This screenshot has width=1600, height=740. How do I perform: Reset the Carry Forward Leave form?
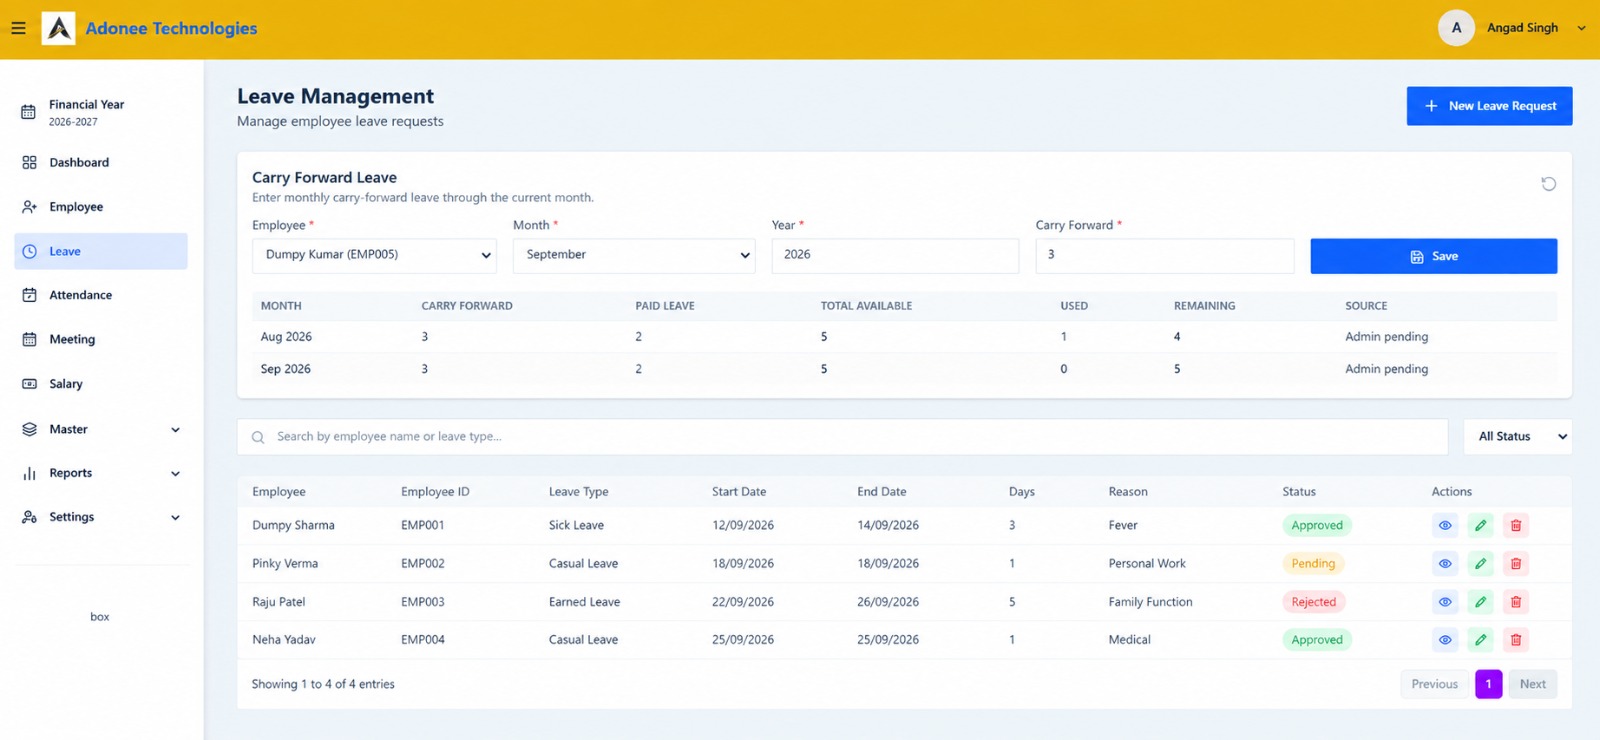tap(1548, 184)
